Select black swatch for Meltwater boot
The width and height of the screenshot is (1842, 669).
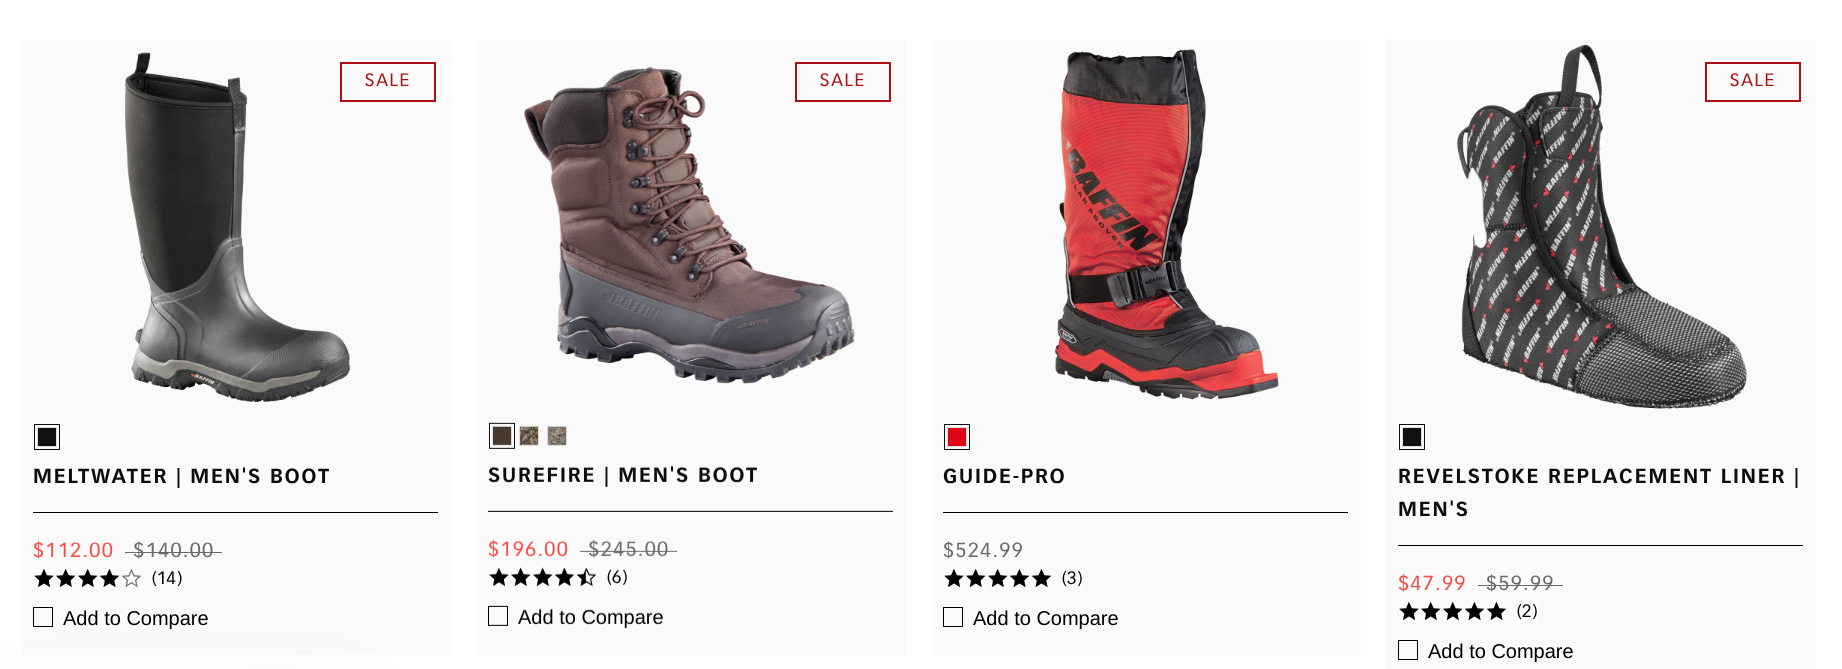point(47,437)
